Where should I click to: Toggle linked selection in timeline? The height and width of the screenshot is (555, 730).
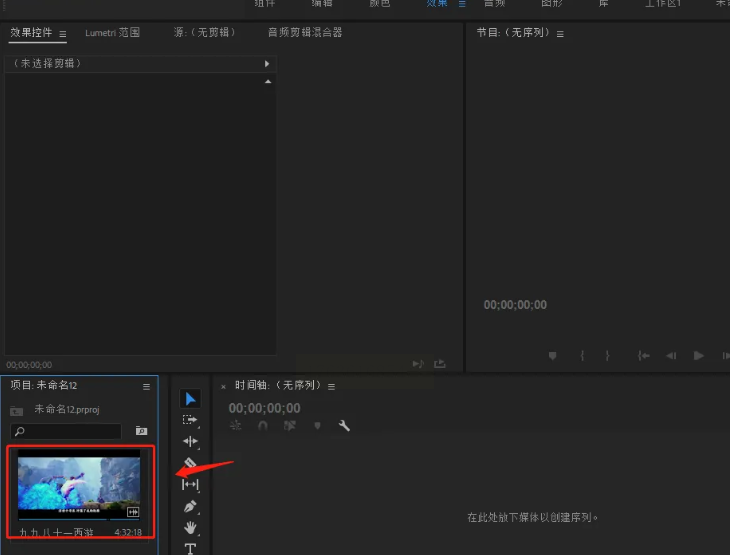[x=290, y=426]
